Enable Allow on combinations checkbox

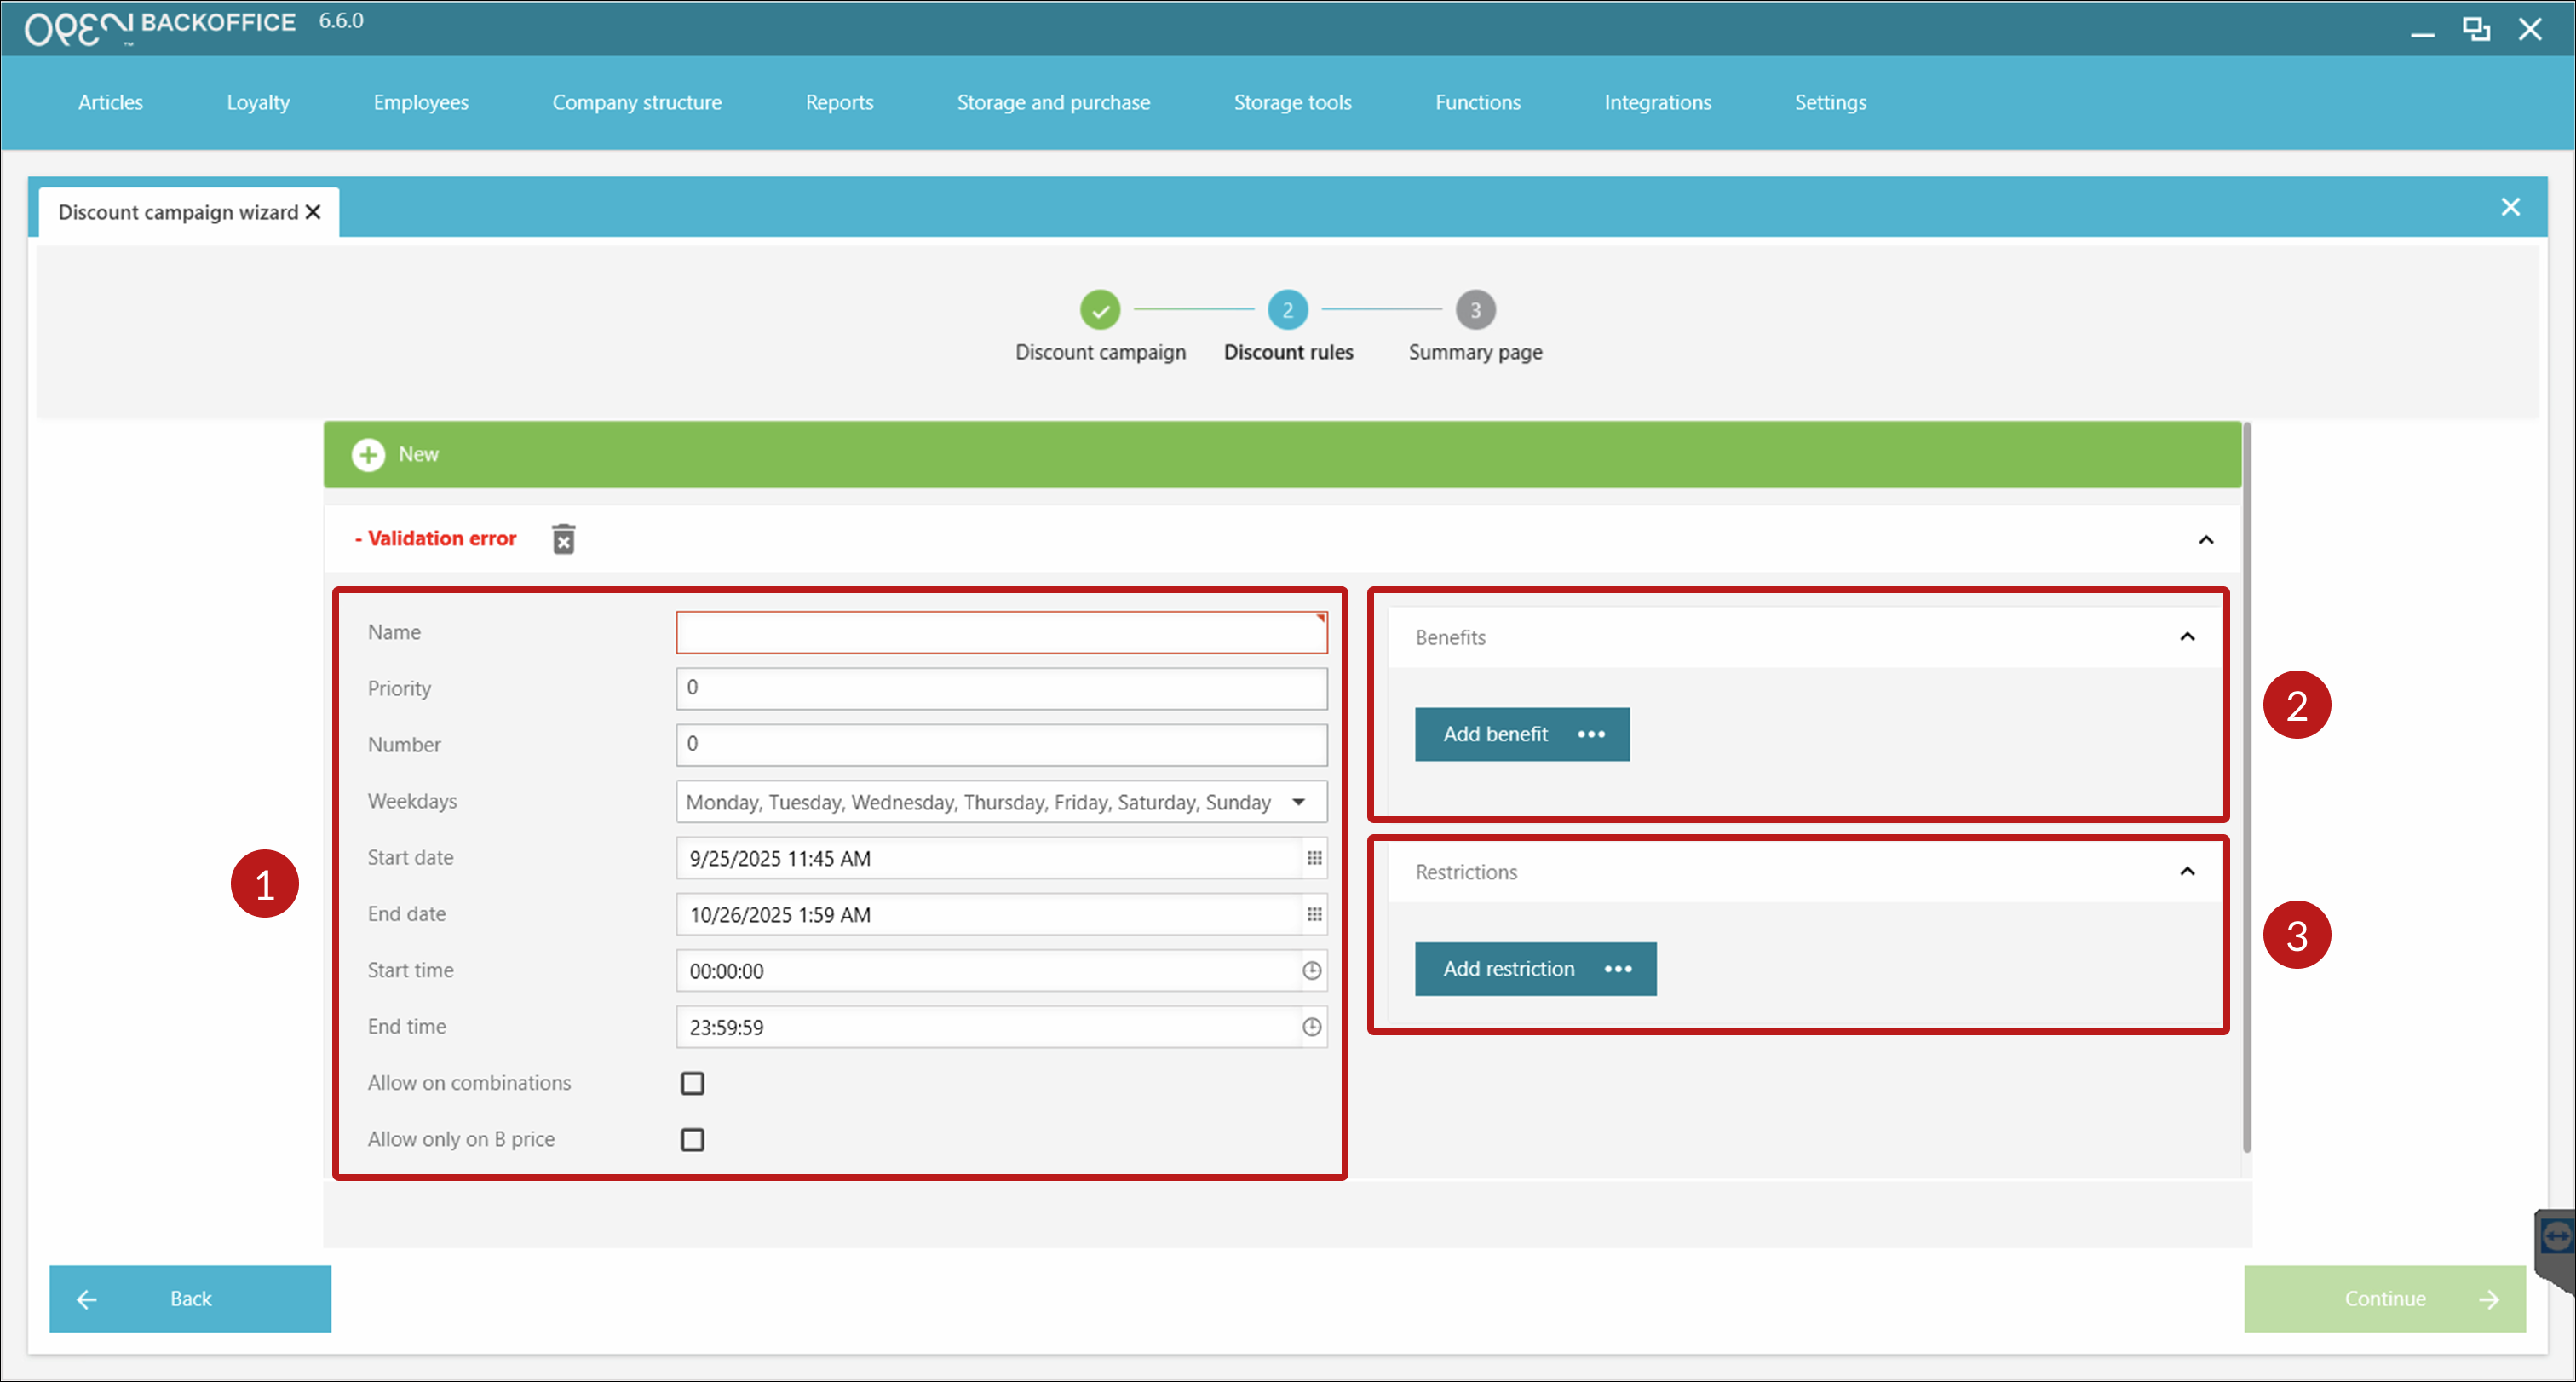click(692, 1083)
